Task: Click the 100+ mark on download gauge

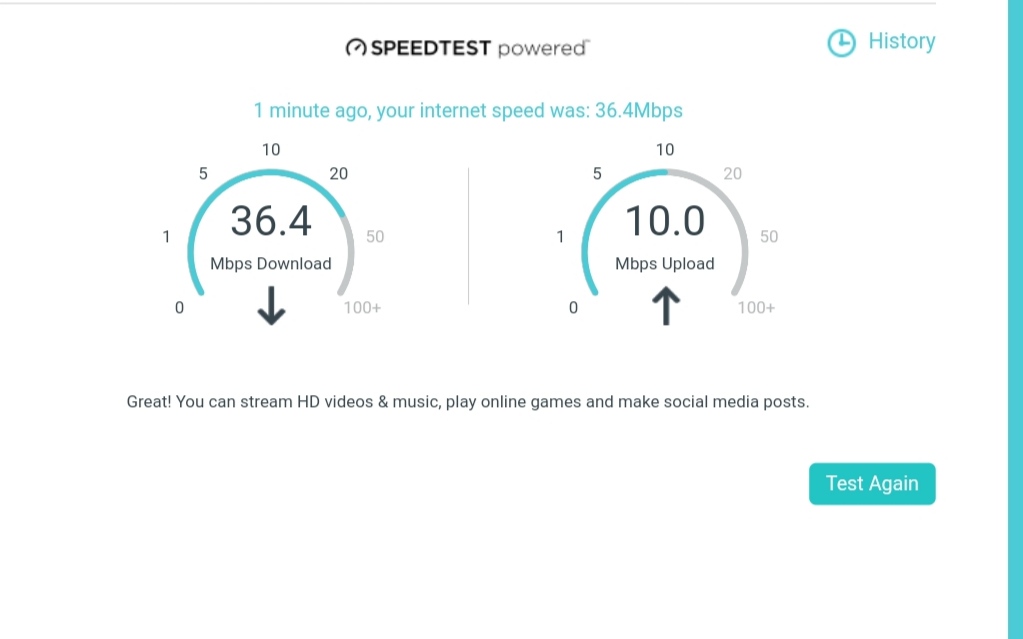Action: [361, 307]
